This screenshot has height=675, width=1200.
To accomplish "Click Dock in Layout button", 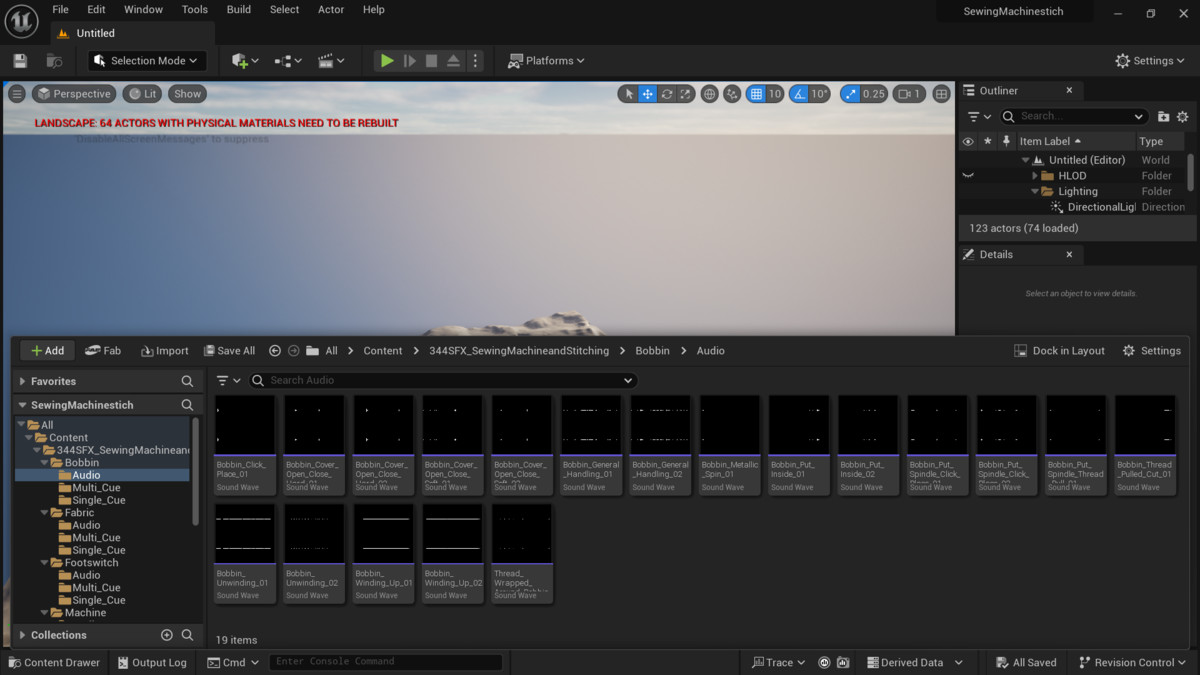I will coord(1059,351).
